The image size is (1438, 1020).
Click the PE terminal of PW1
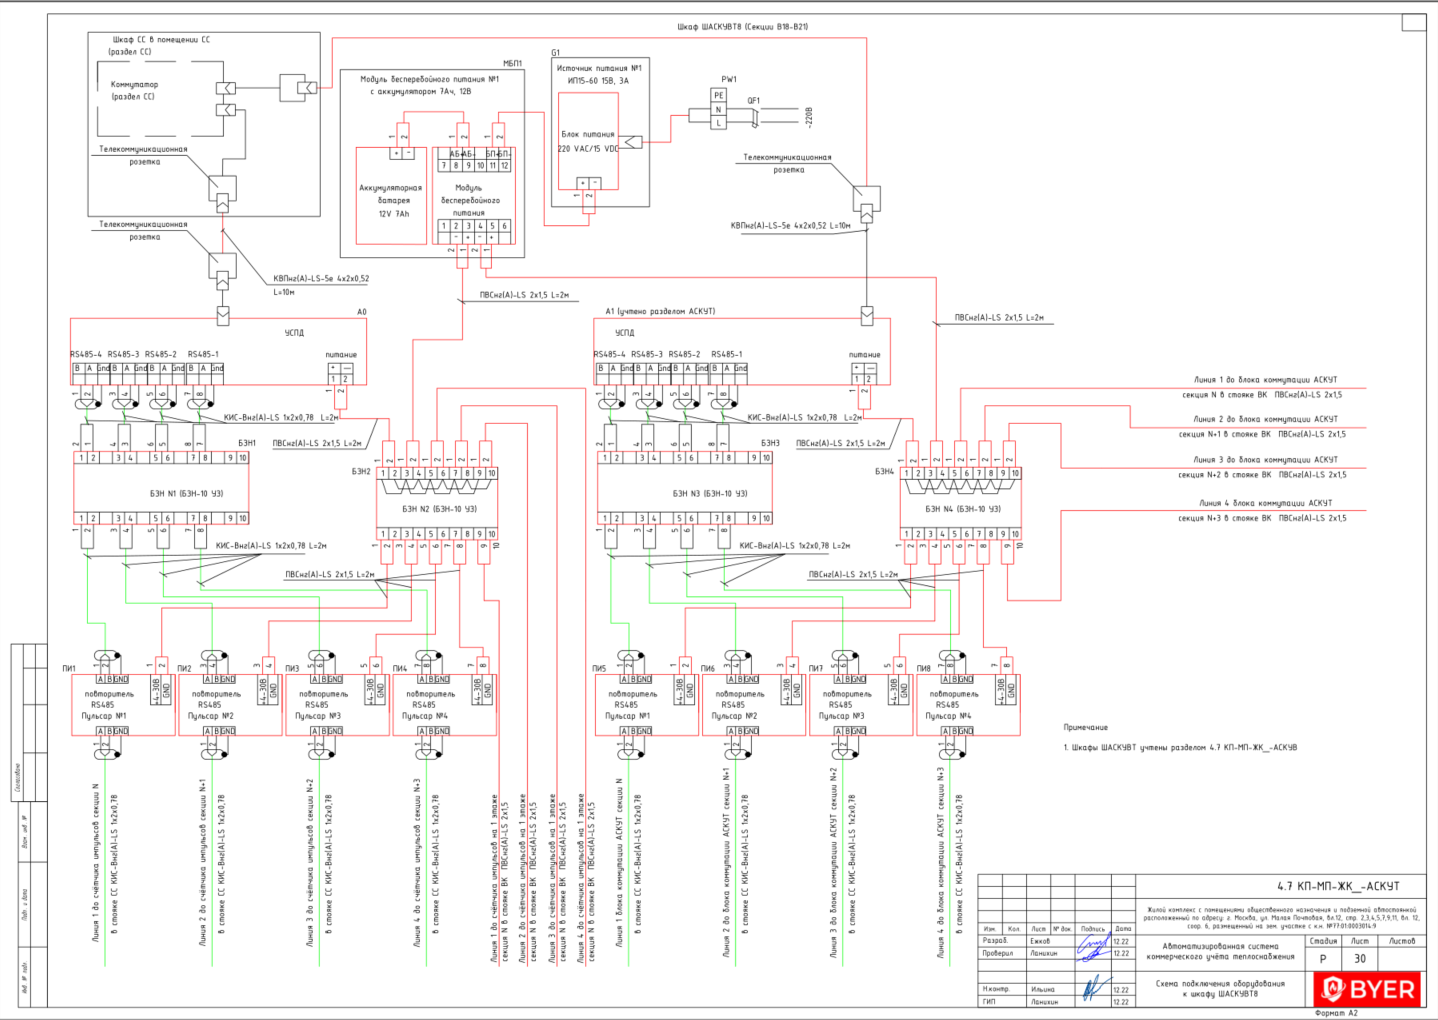pos(718,95)
